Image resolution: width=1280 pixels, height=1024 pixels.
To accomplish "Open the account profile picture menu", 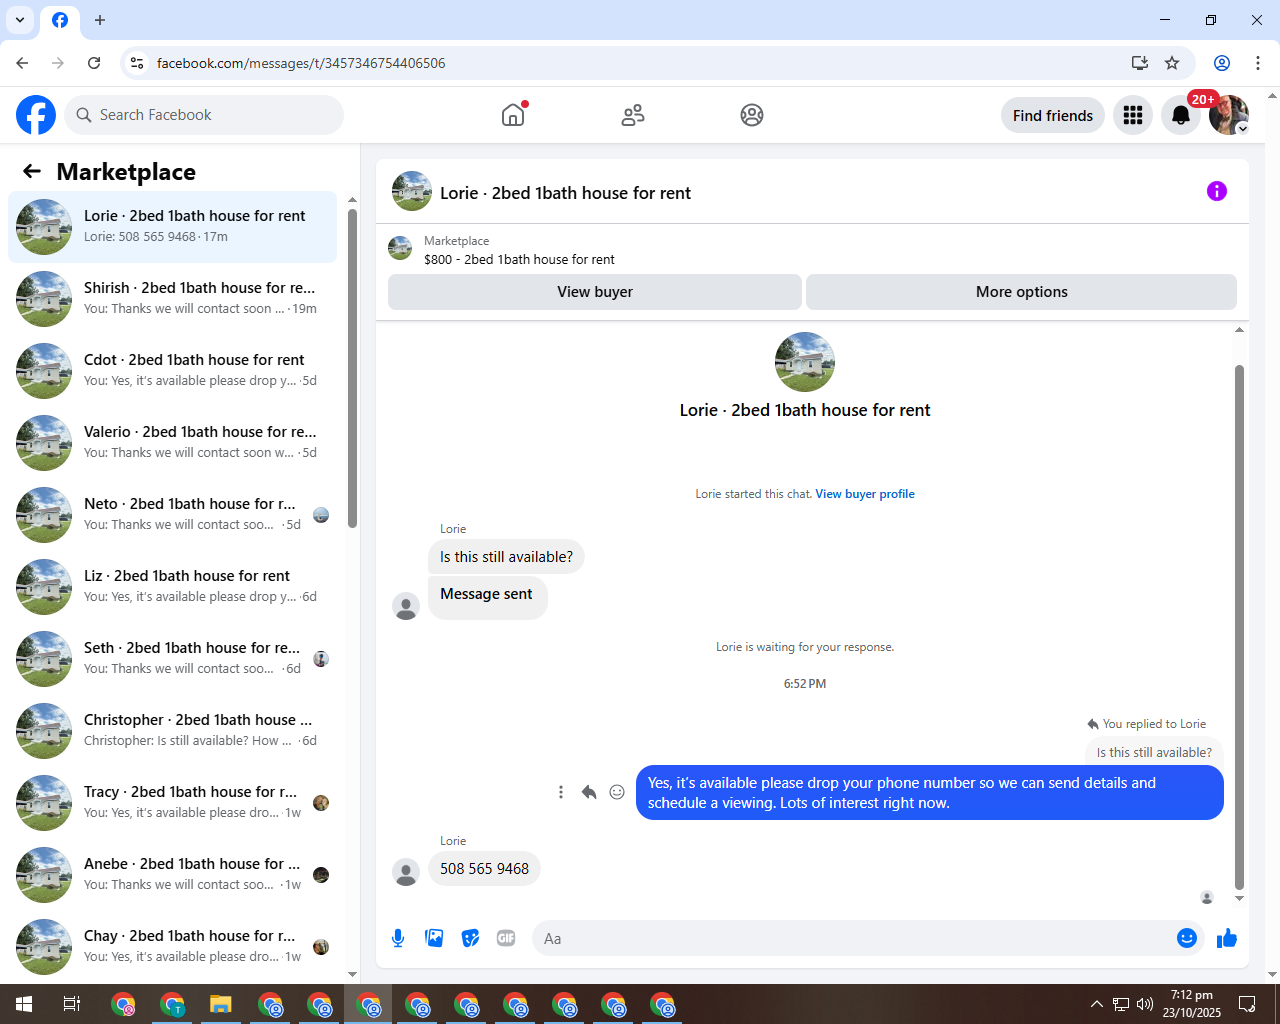I will 1229,115.
